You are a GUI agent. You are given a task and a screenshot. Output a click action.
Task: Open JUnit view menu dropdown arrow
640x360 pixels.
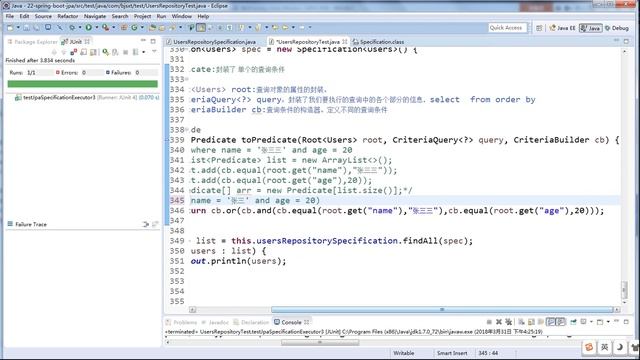click(x=154, y=51)
